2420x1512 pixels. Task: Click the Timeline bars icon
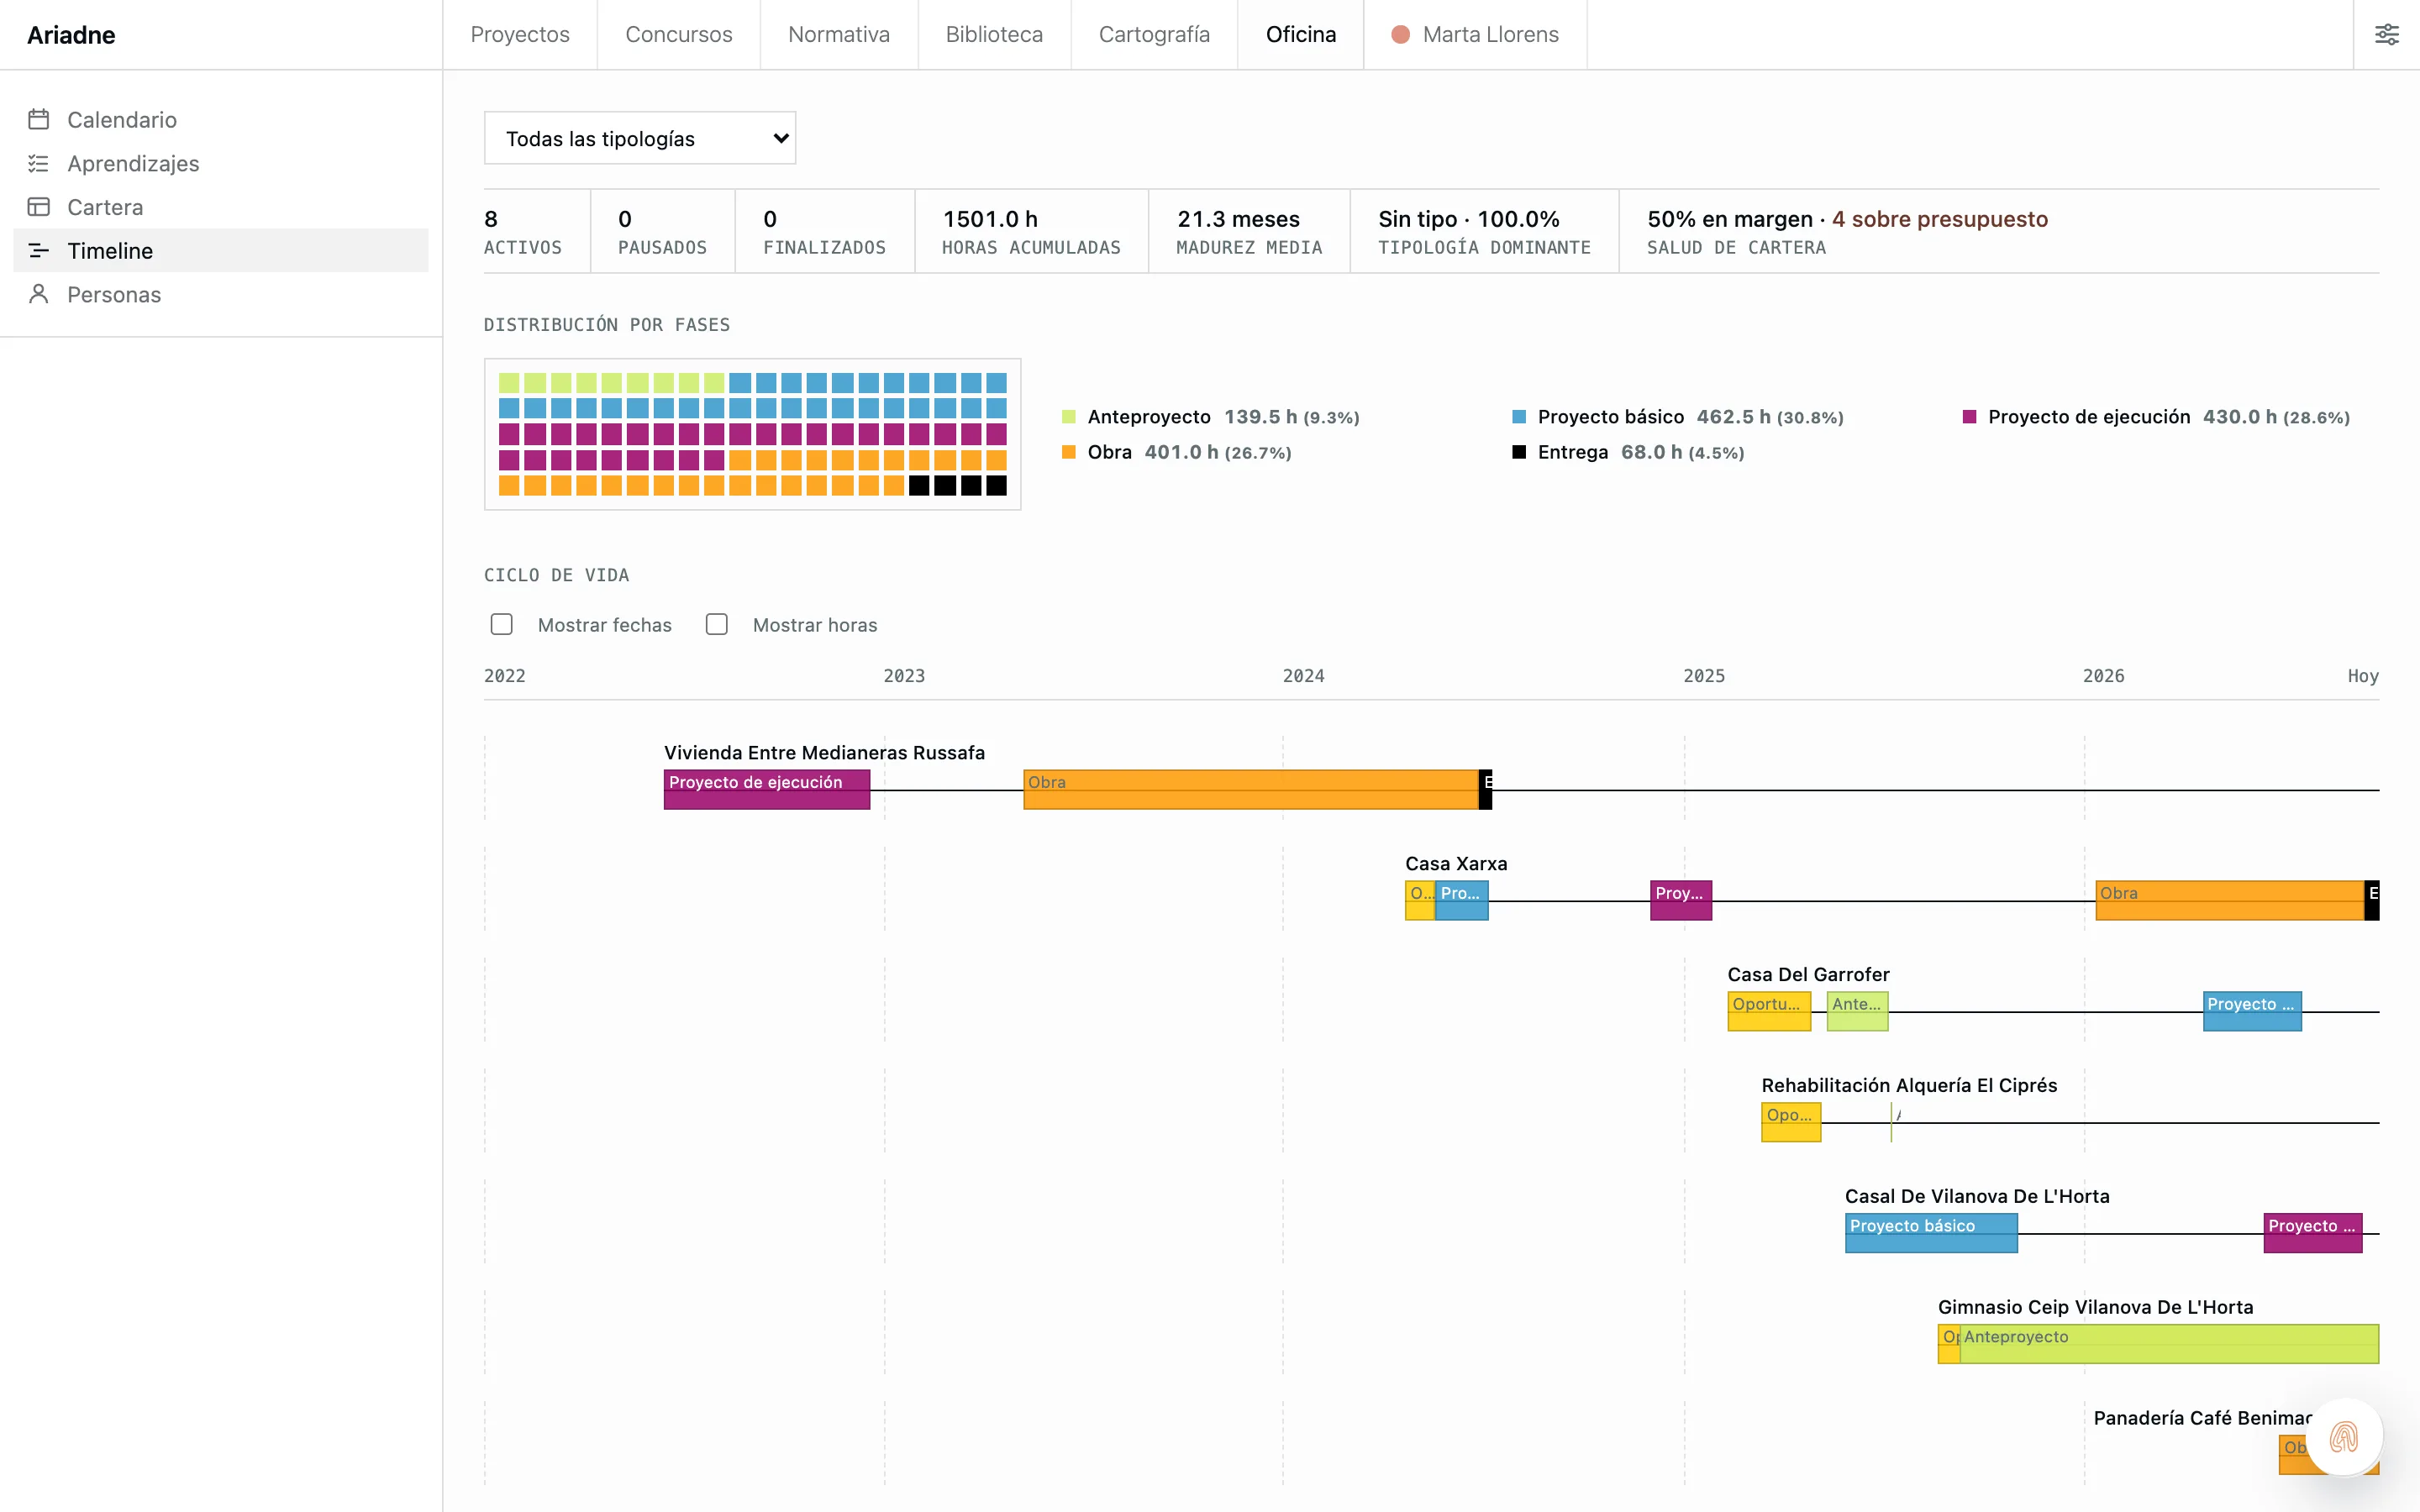point(39,250)
